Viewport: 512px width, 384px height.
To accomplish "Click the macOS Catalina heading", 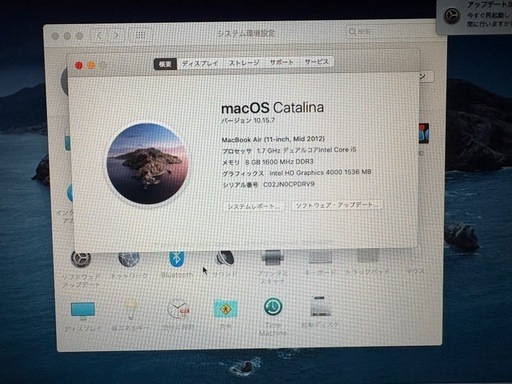I will (x=272, y=108).
